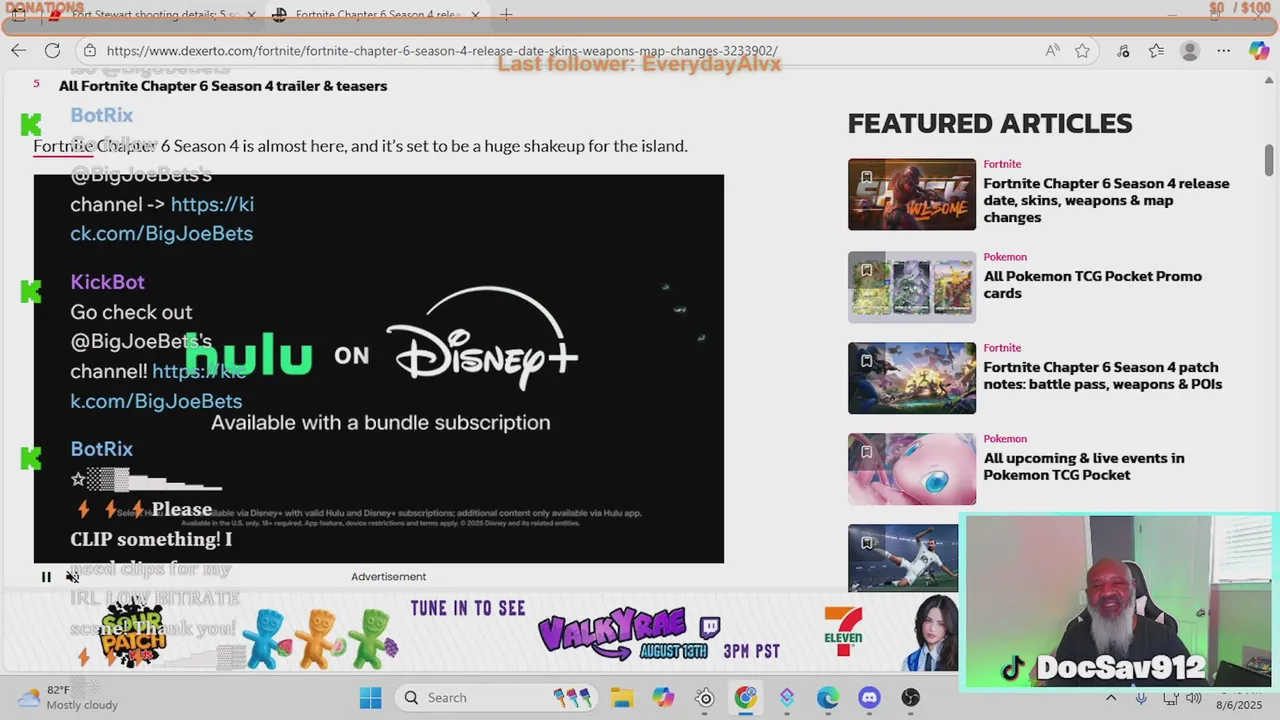Image resolution: width=1280 pixels, height=720 pixels.
Task: Bookmark the Fortnite release date featured article
Action: [866, 178]
